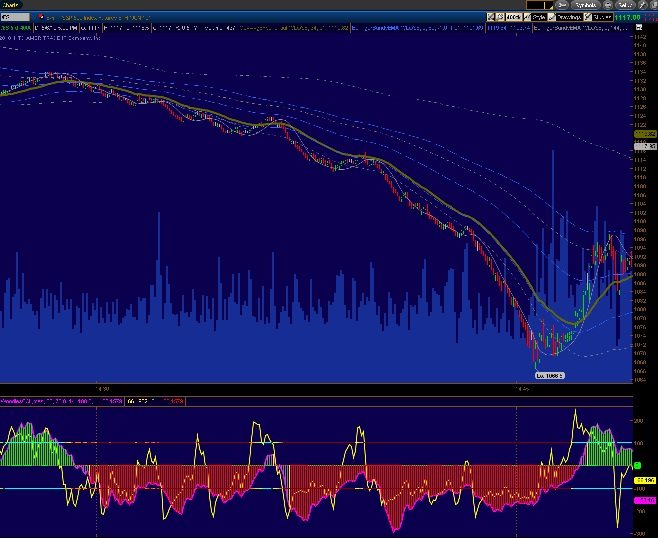Image resolution: width=658 pixels, height=538 pixels.
Task: Open the Drawings menu
Action: point(569,17)
